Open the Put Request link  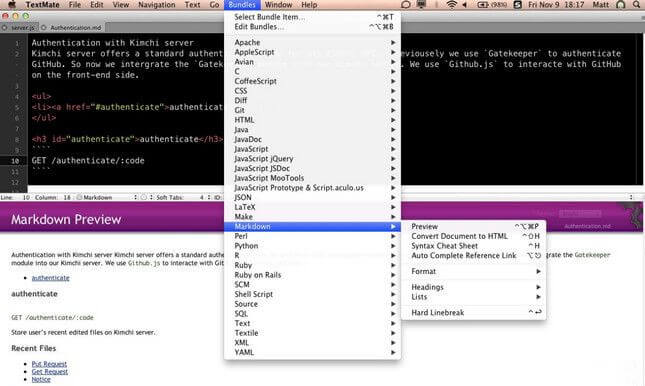[49, 364]
